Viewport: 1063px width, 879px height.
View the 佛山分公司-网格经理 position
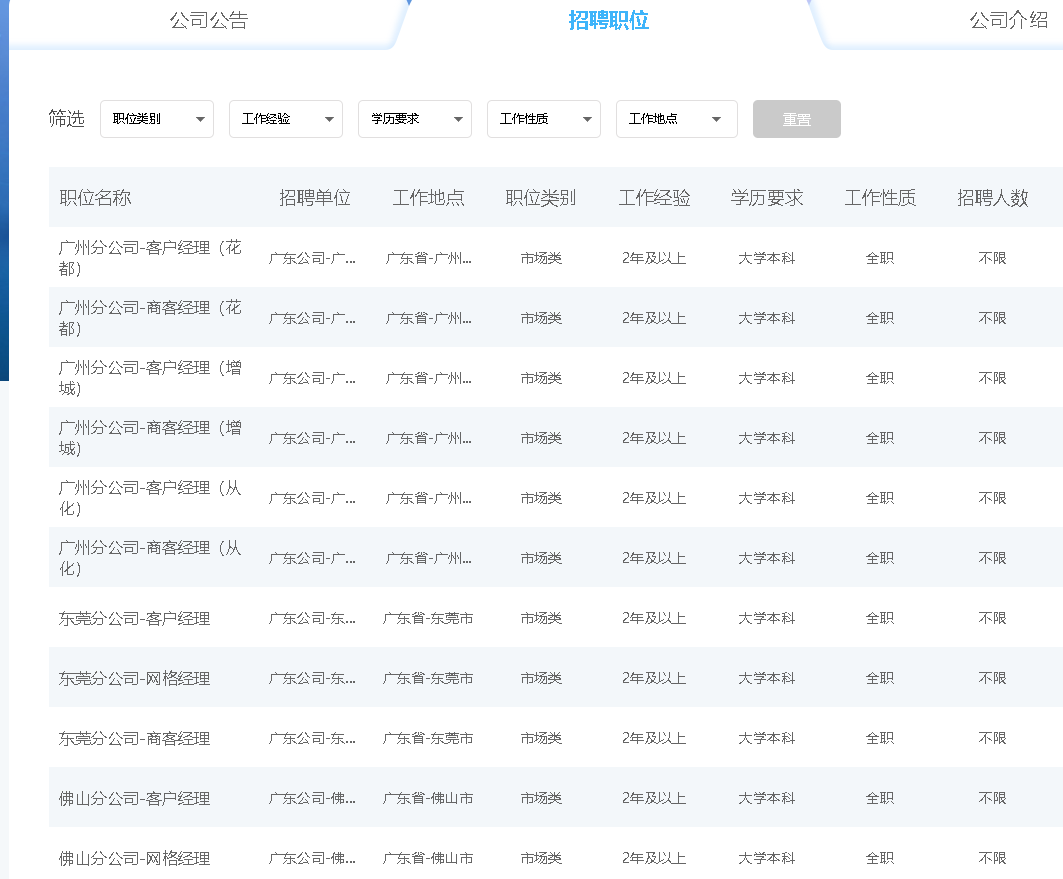132,857
